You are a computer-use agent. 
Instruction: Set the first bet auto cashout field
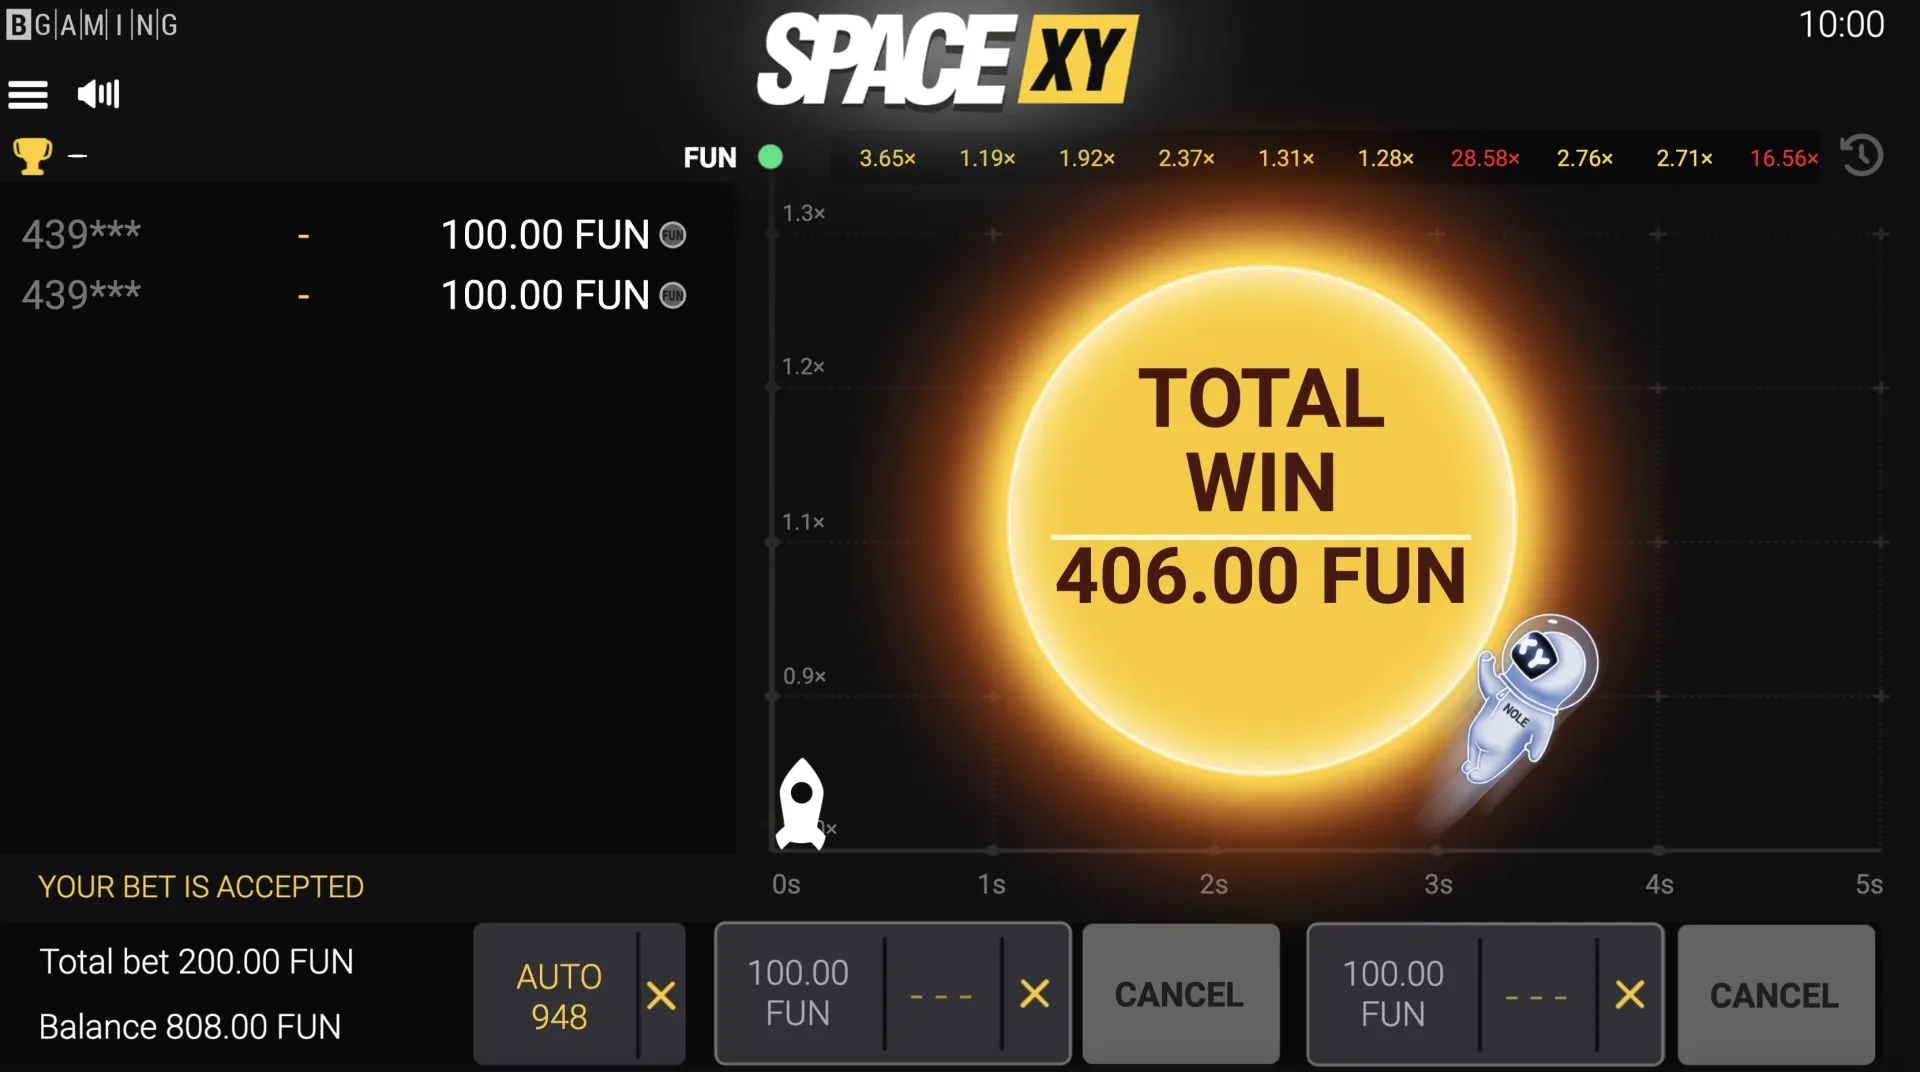941,995
